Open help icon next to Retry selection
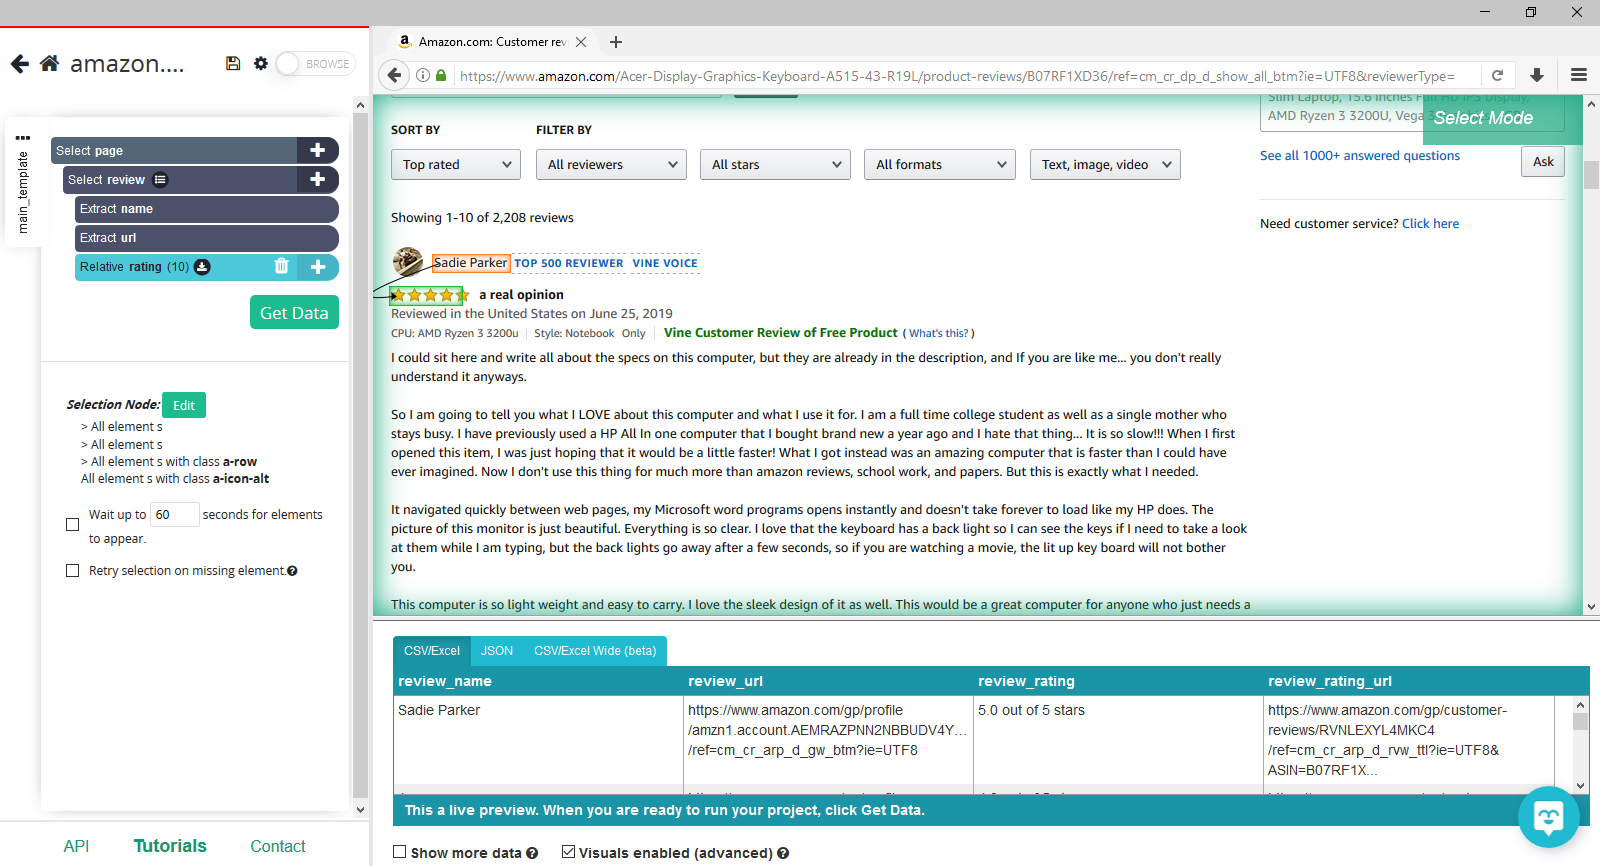The width and height of the screenshot is (1600, 866). 292,571
